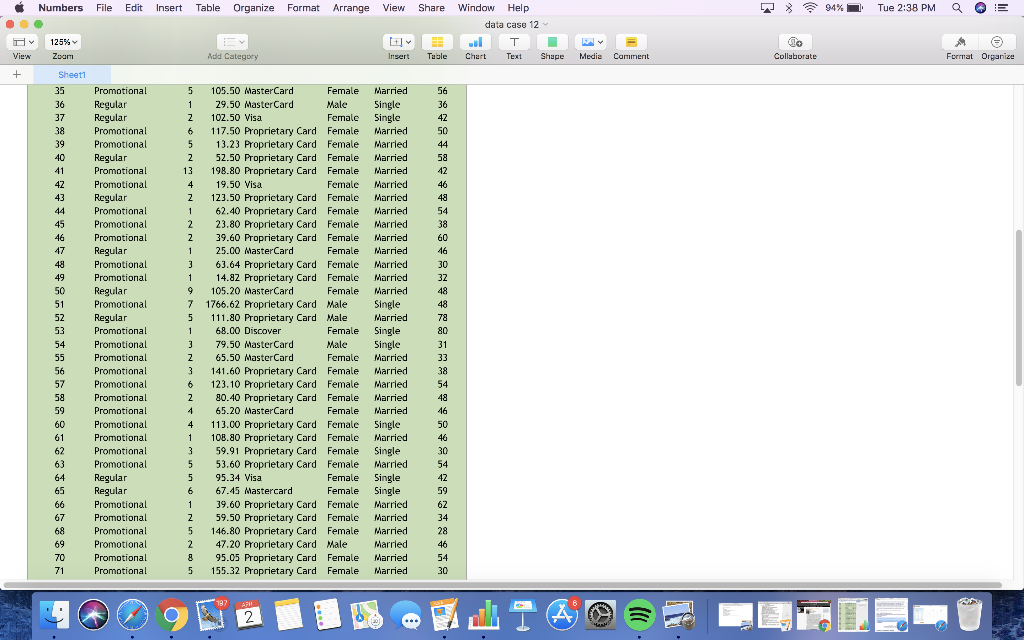Open the Organize sidebar
Image resolution: width=1024 pixels, height=640 pixels.
point(999,41)
